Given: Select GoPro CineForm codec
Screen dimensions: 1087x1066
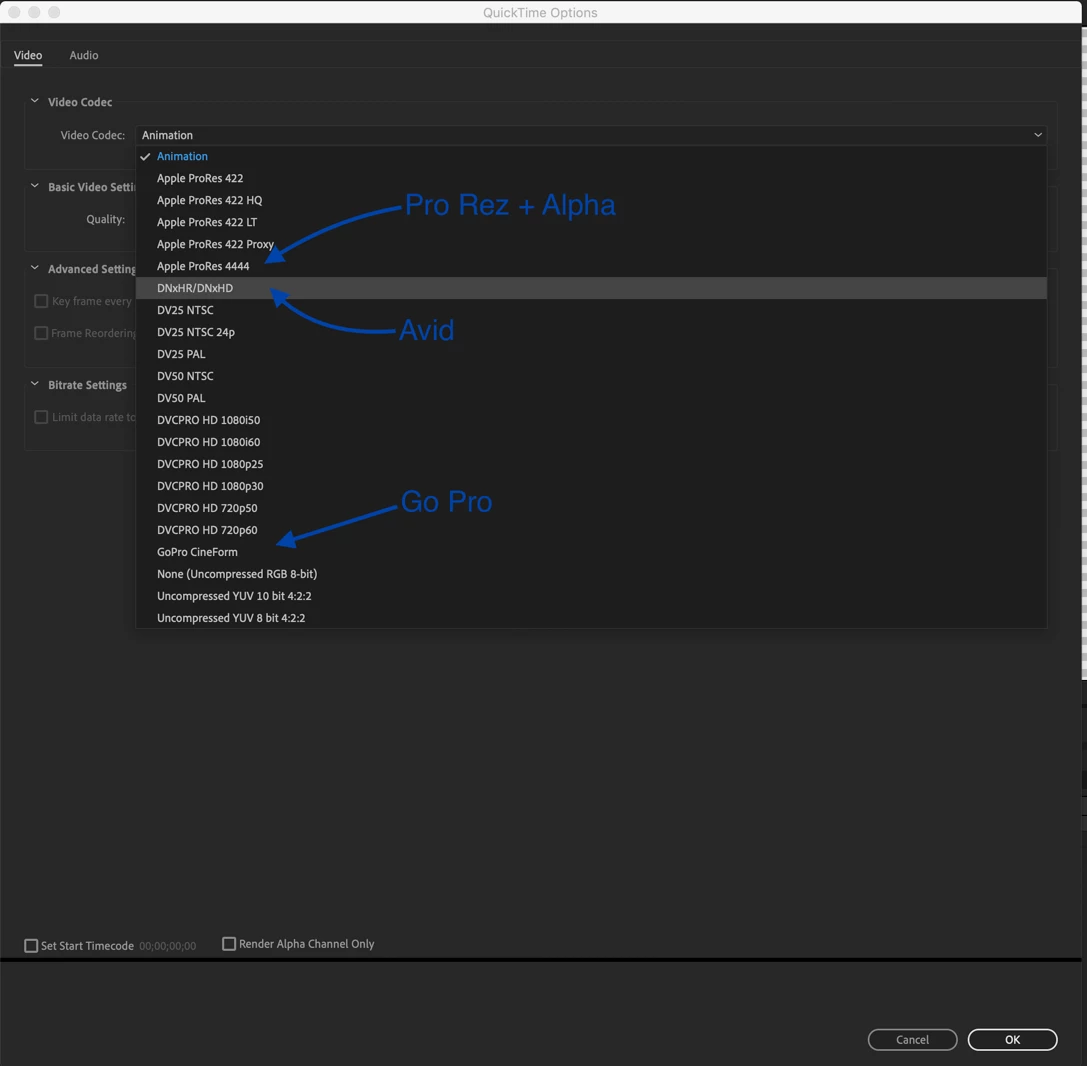Looking at the screenshot, I should click(591, 552).
